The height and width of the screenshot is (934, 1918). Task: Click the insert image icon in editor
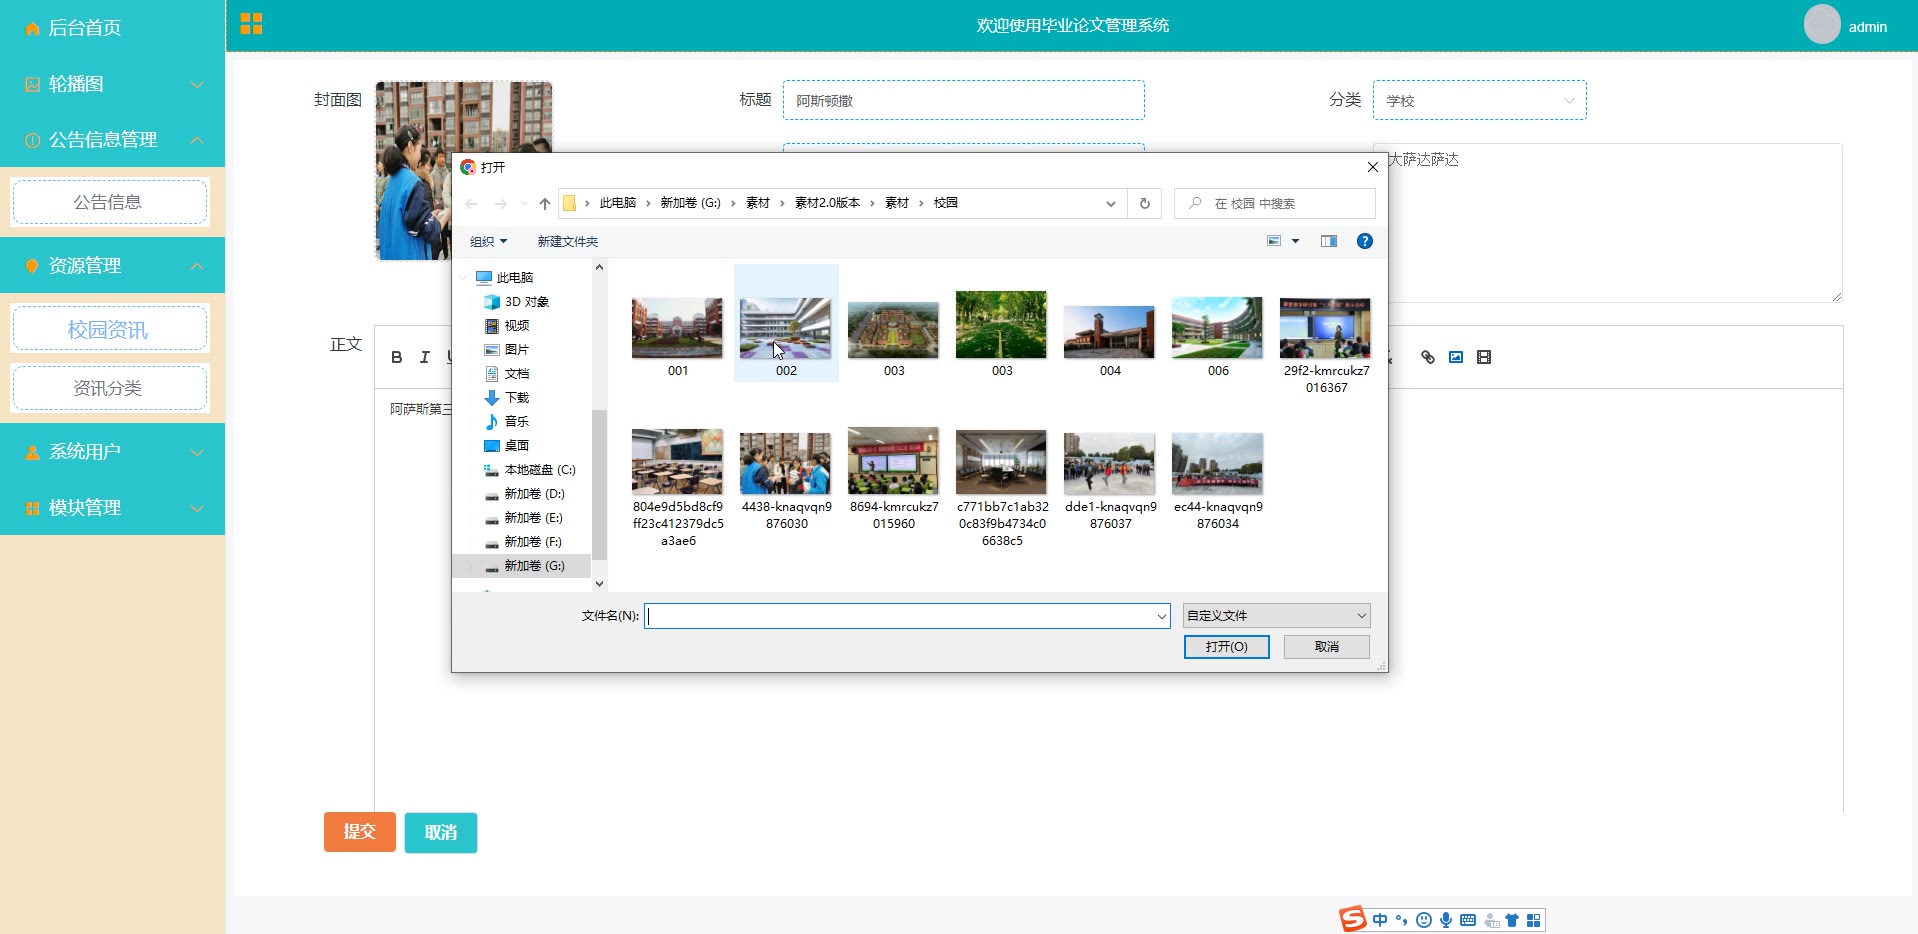1456,357
